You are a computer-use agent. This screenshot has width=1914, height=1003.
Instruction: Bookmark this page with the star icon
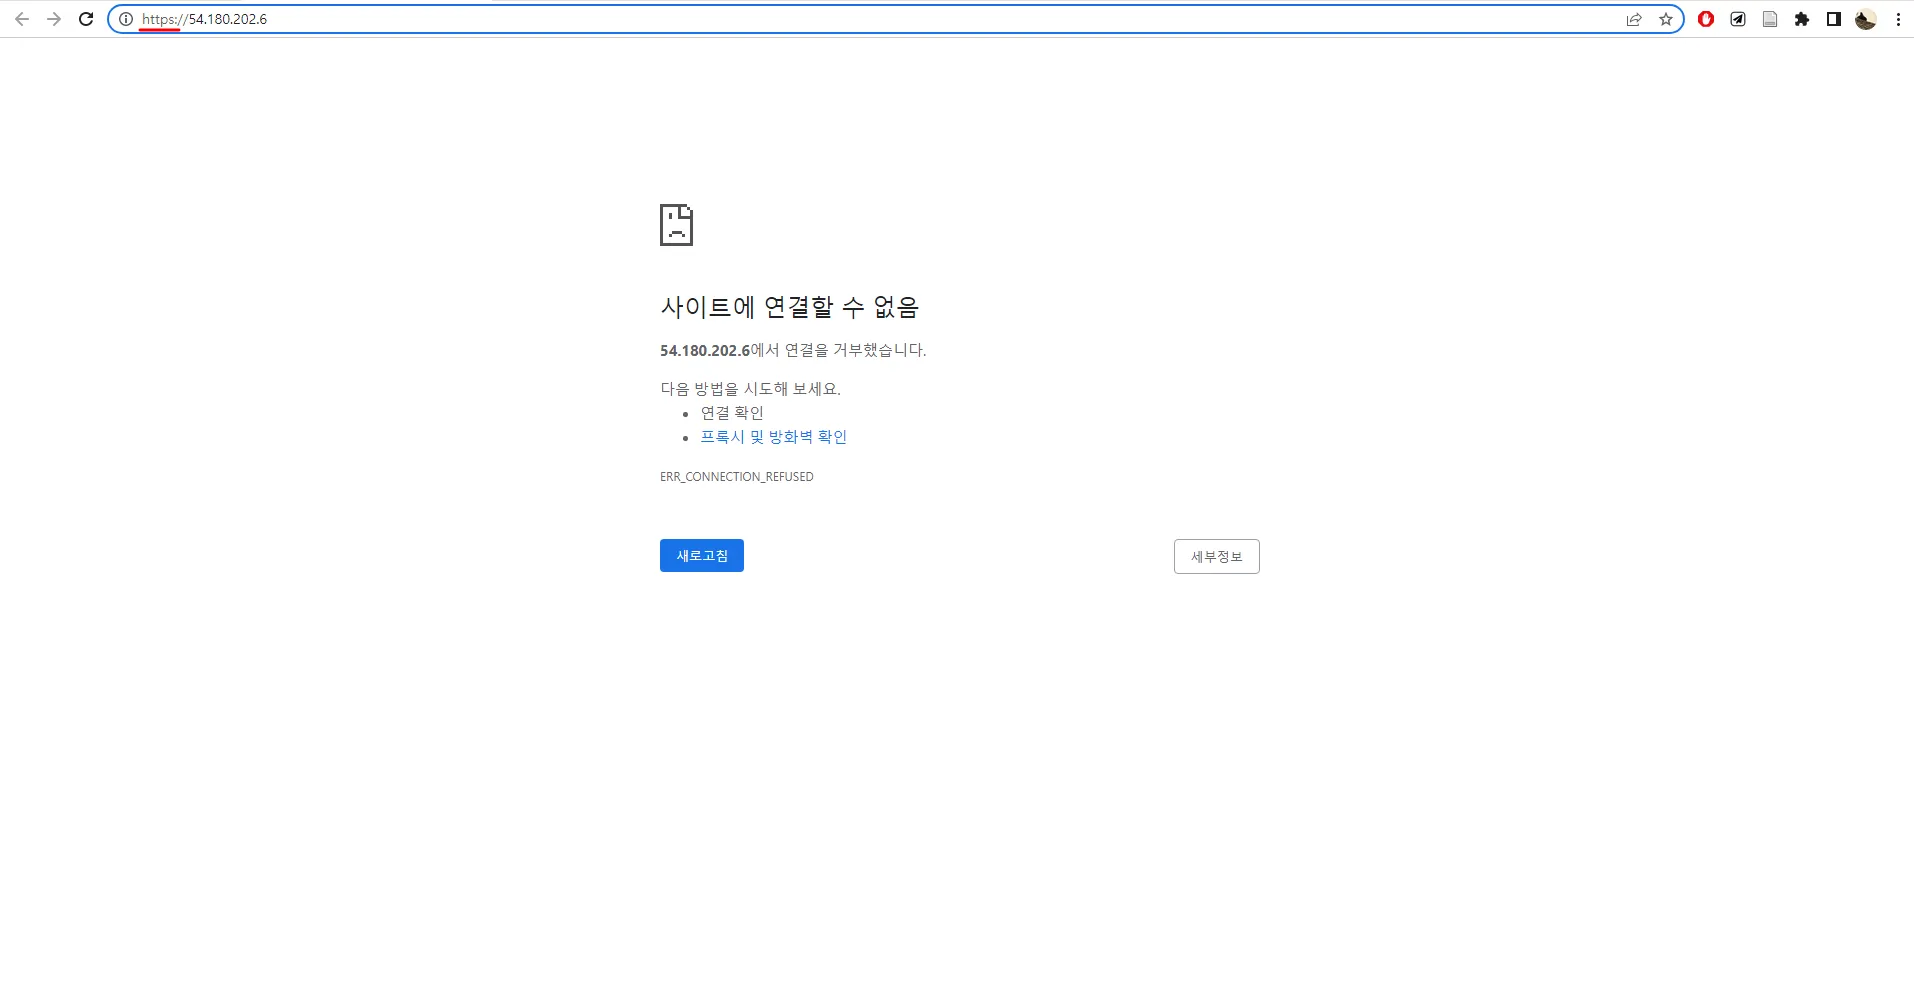(1666, 19)
